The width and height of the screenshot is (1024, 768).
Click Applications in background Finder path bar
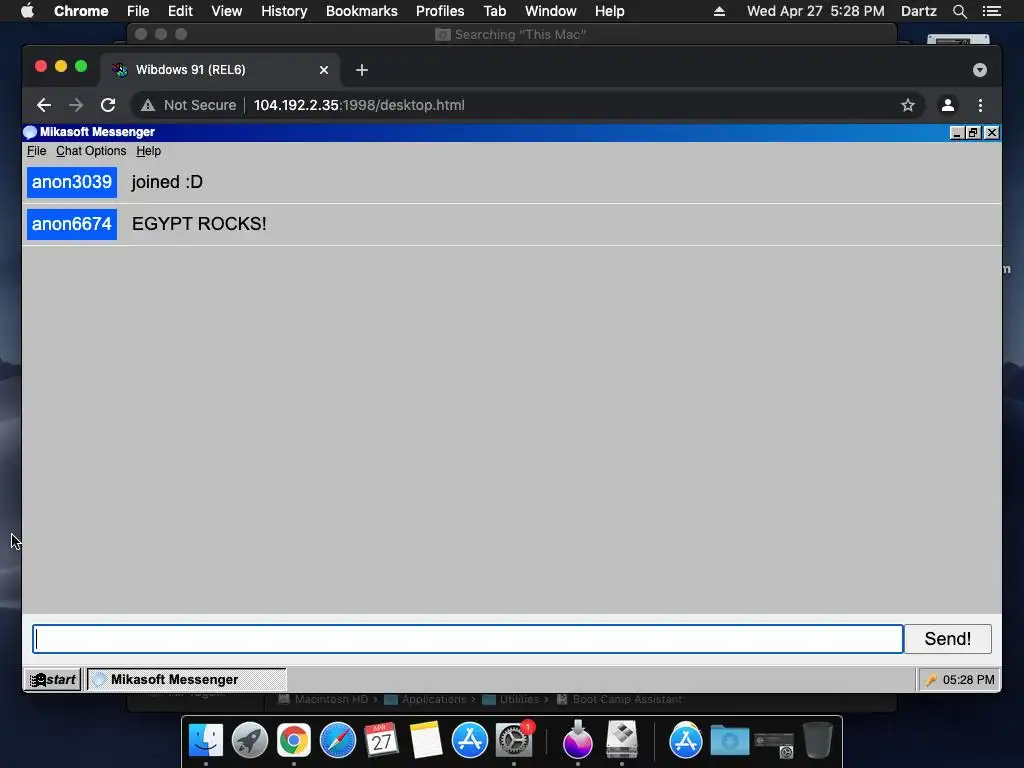[434, 699]
